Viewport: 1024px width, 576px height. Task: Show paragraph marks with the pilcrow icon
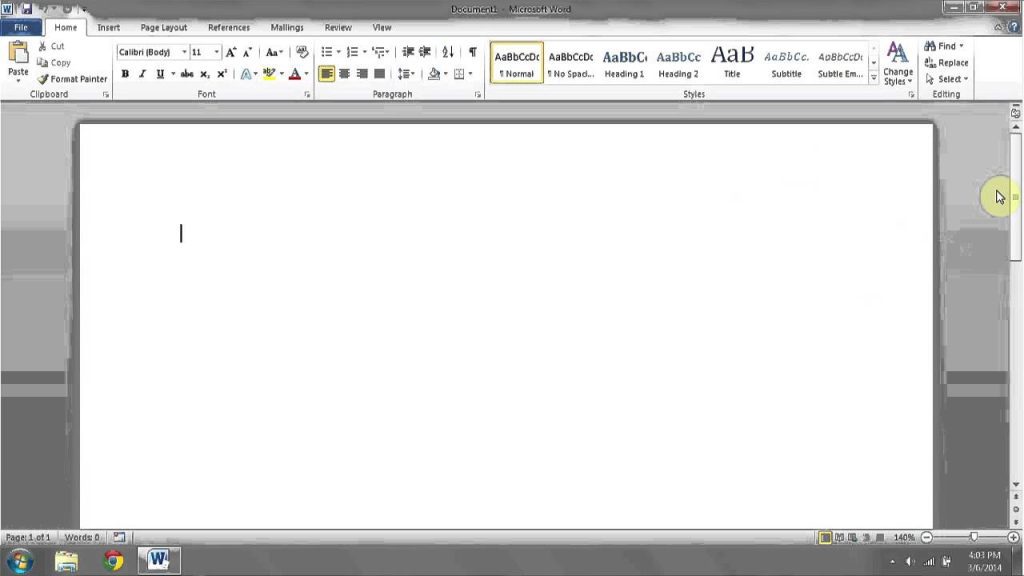[470, 51]
